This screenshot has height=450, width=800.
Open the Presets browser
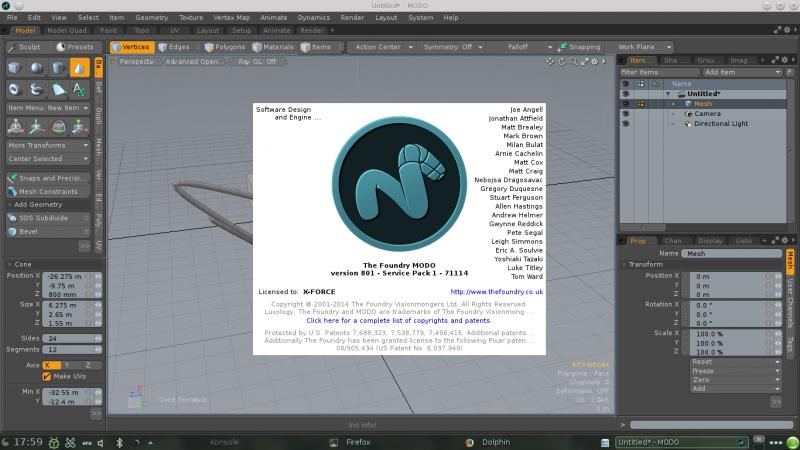(x=75, y=47)
